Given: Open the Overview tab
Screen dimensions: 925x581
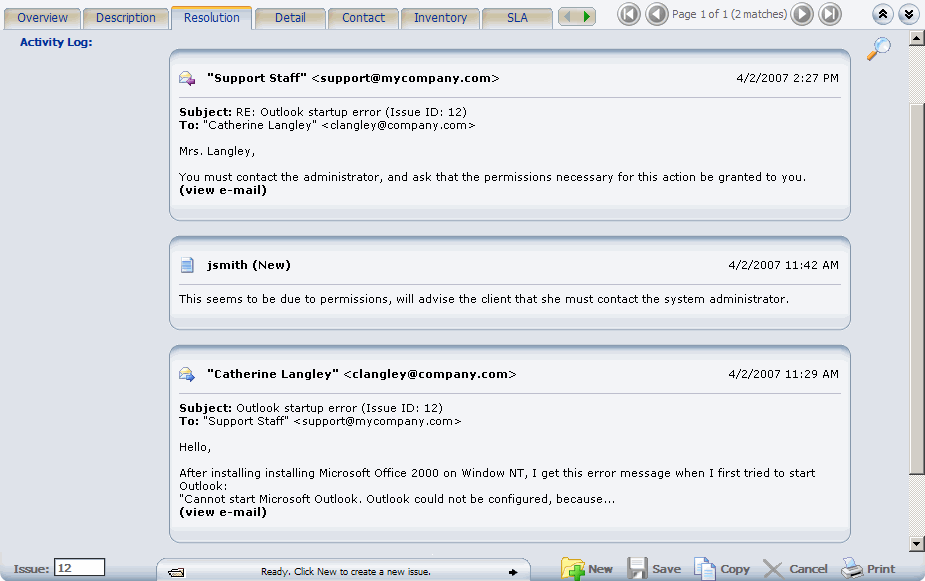Looking at the screenshot, I should point(42,18).
